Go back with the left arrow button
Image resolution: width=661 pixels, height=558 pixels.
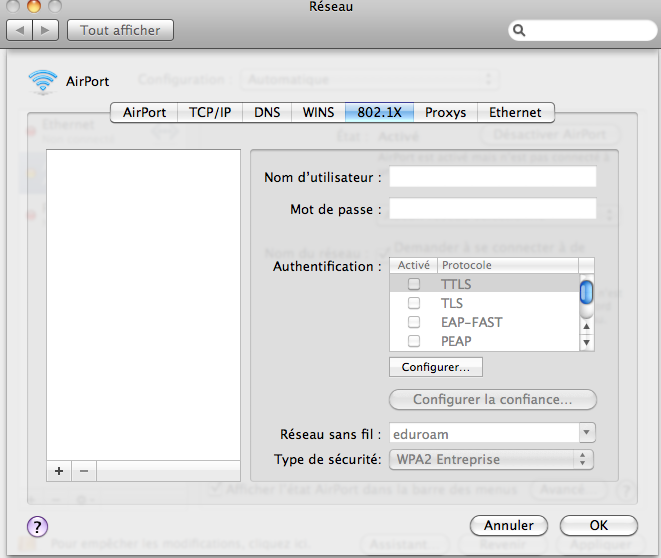pyautogui.click(x=19, y=30)
